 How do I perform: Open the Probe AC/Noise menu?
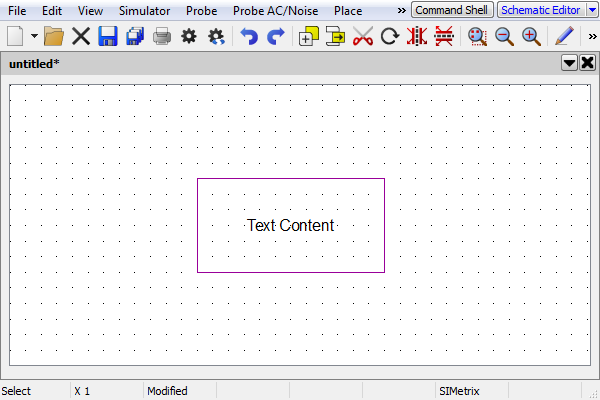pyautogui.click(x=275, y=10)
